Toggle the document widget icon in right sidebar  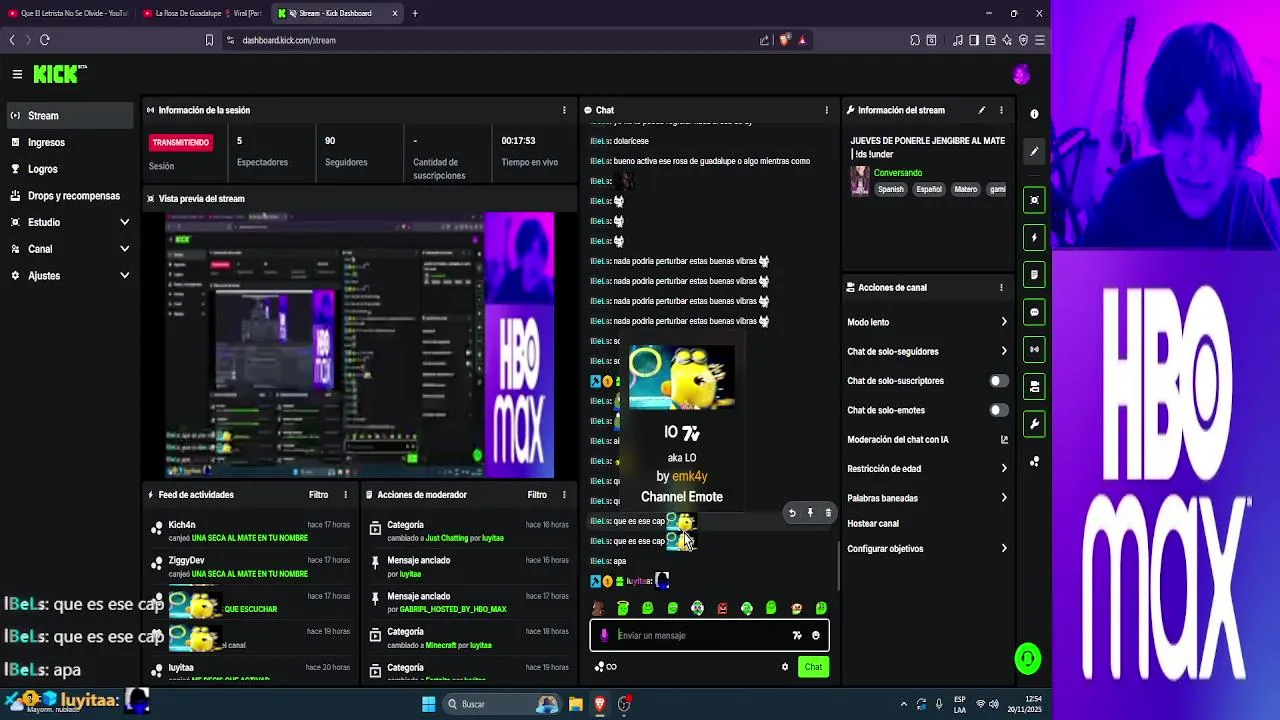point(1034,275)
